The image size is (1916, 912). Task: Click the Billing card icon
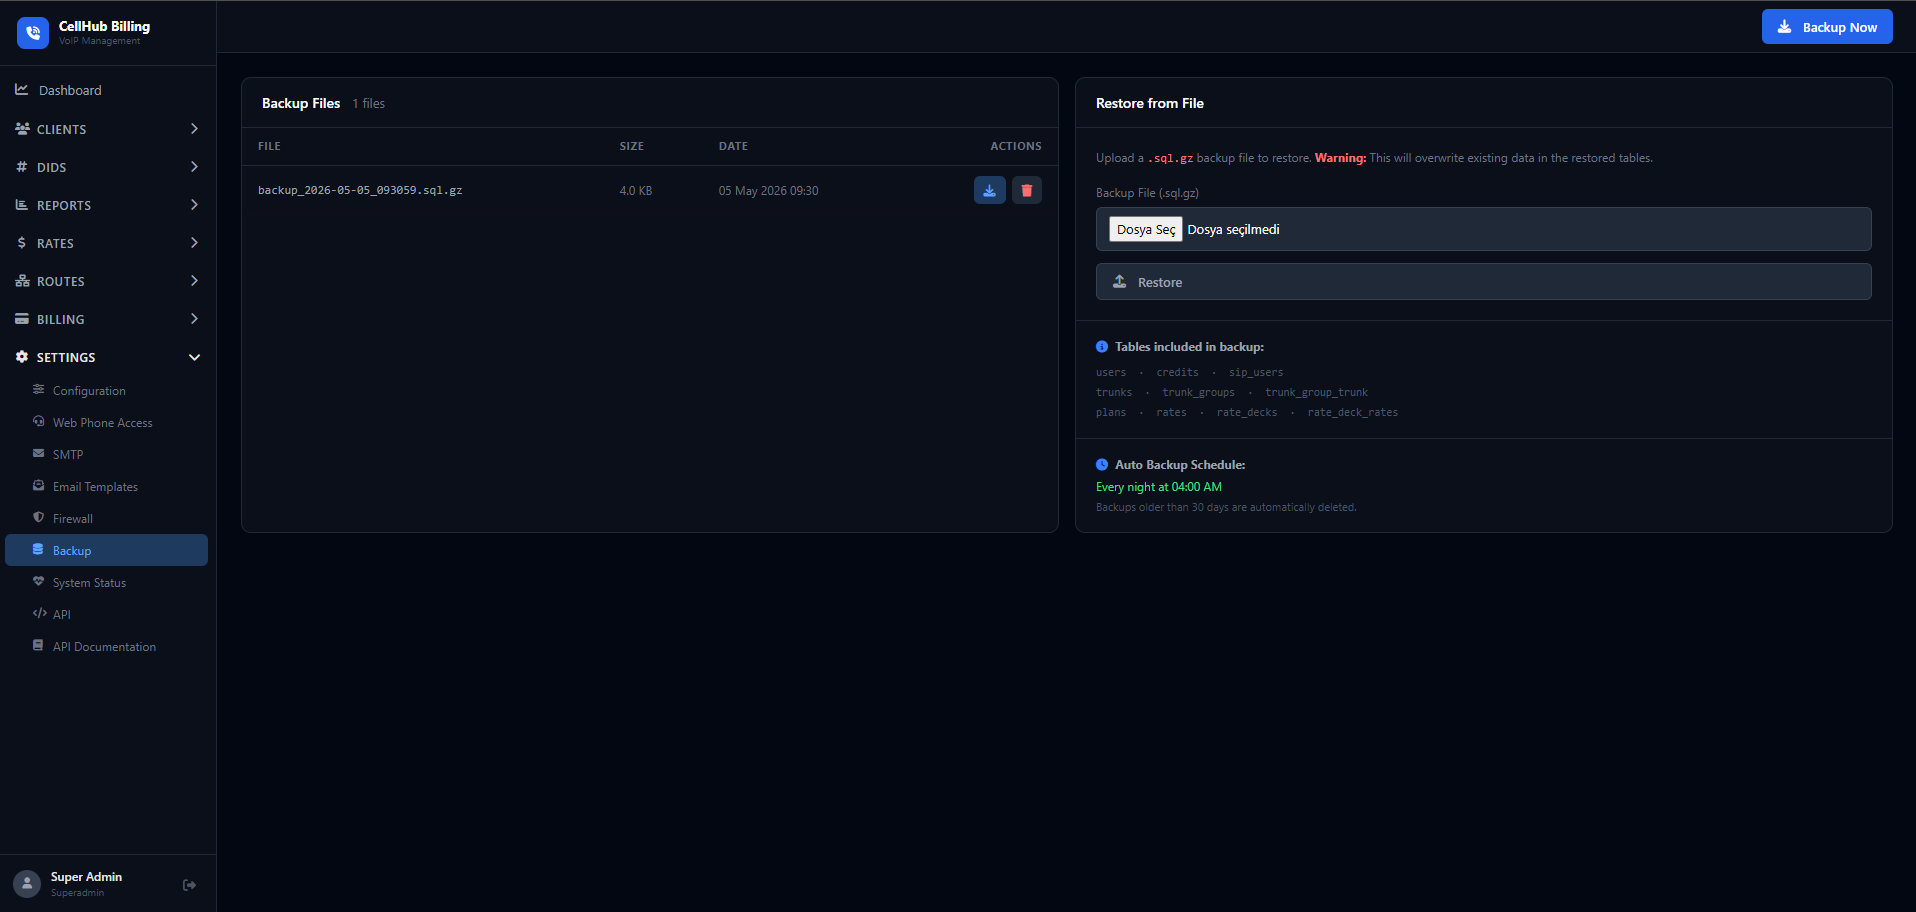tap(22, 319)
